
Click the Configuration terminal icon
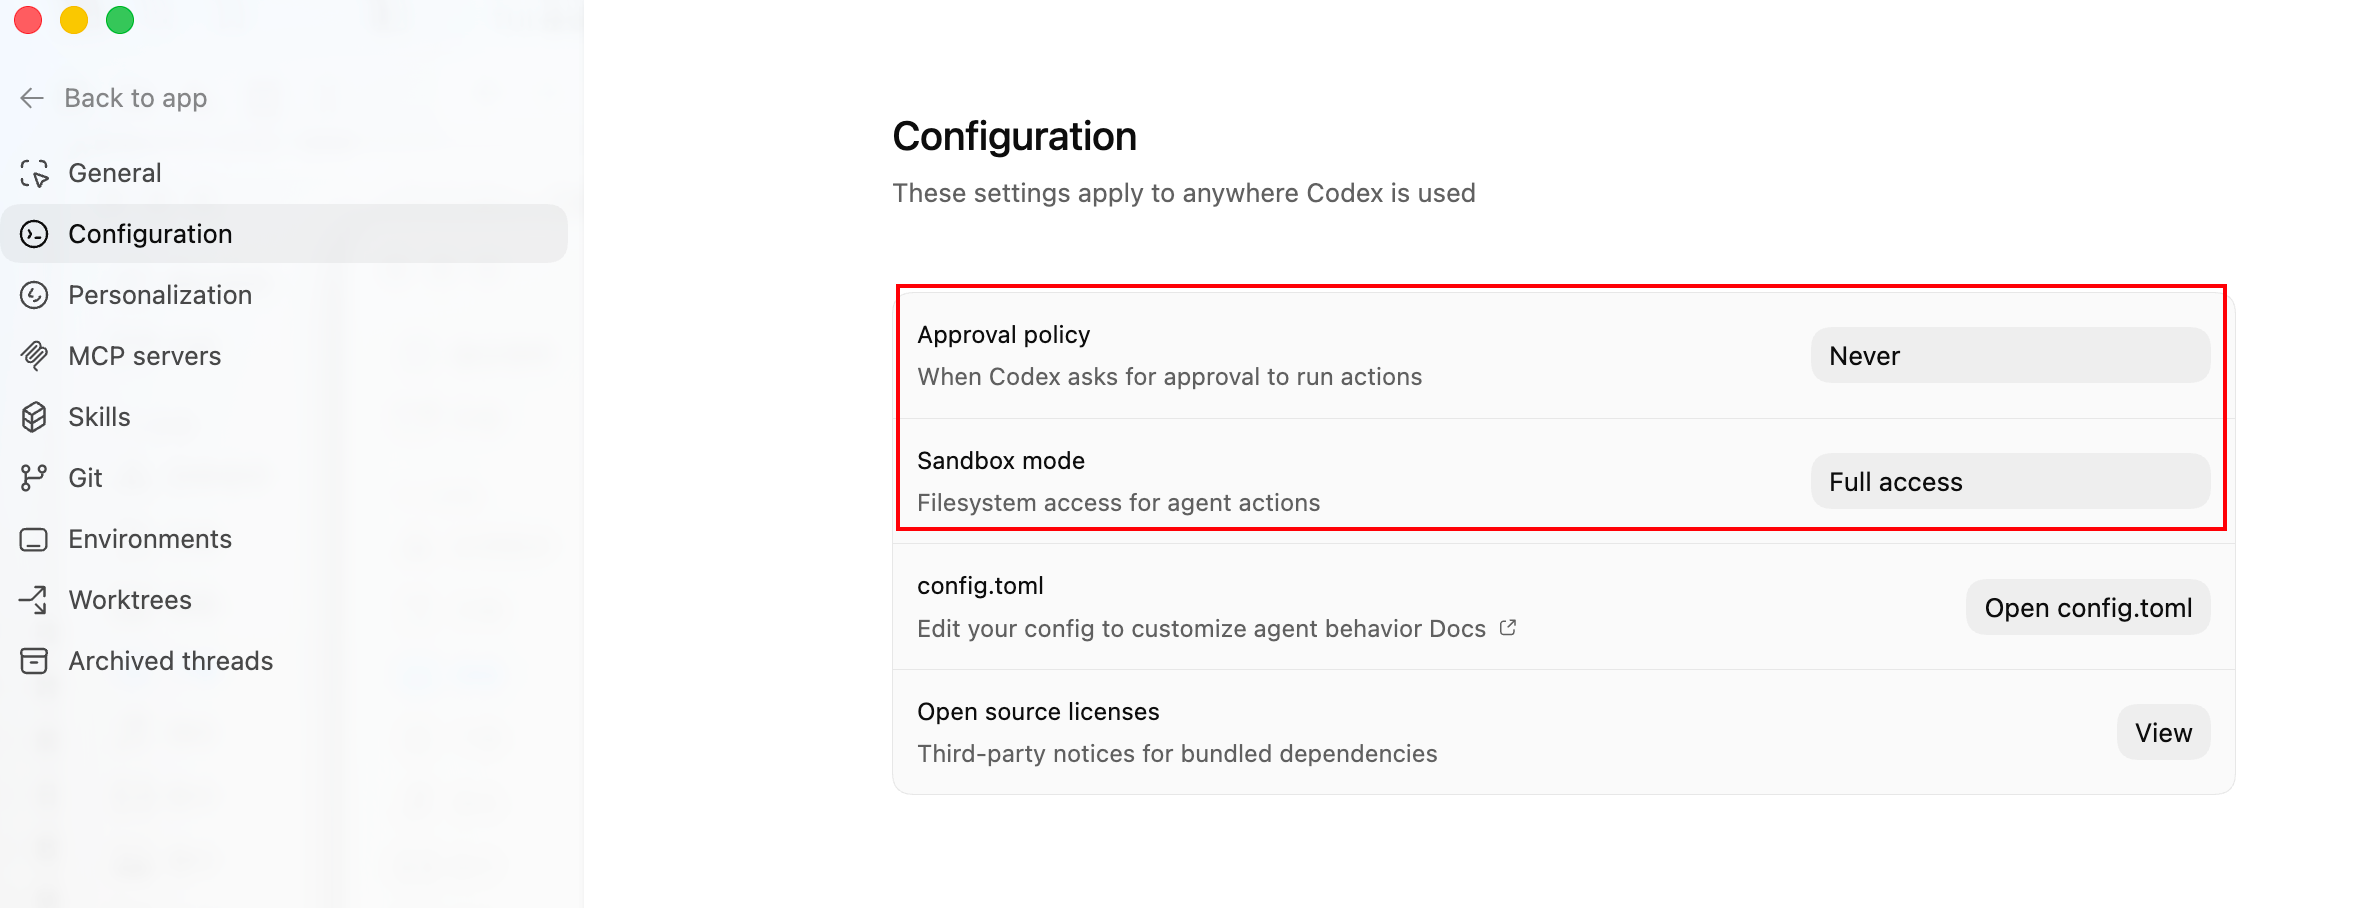tap(34, 234)
